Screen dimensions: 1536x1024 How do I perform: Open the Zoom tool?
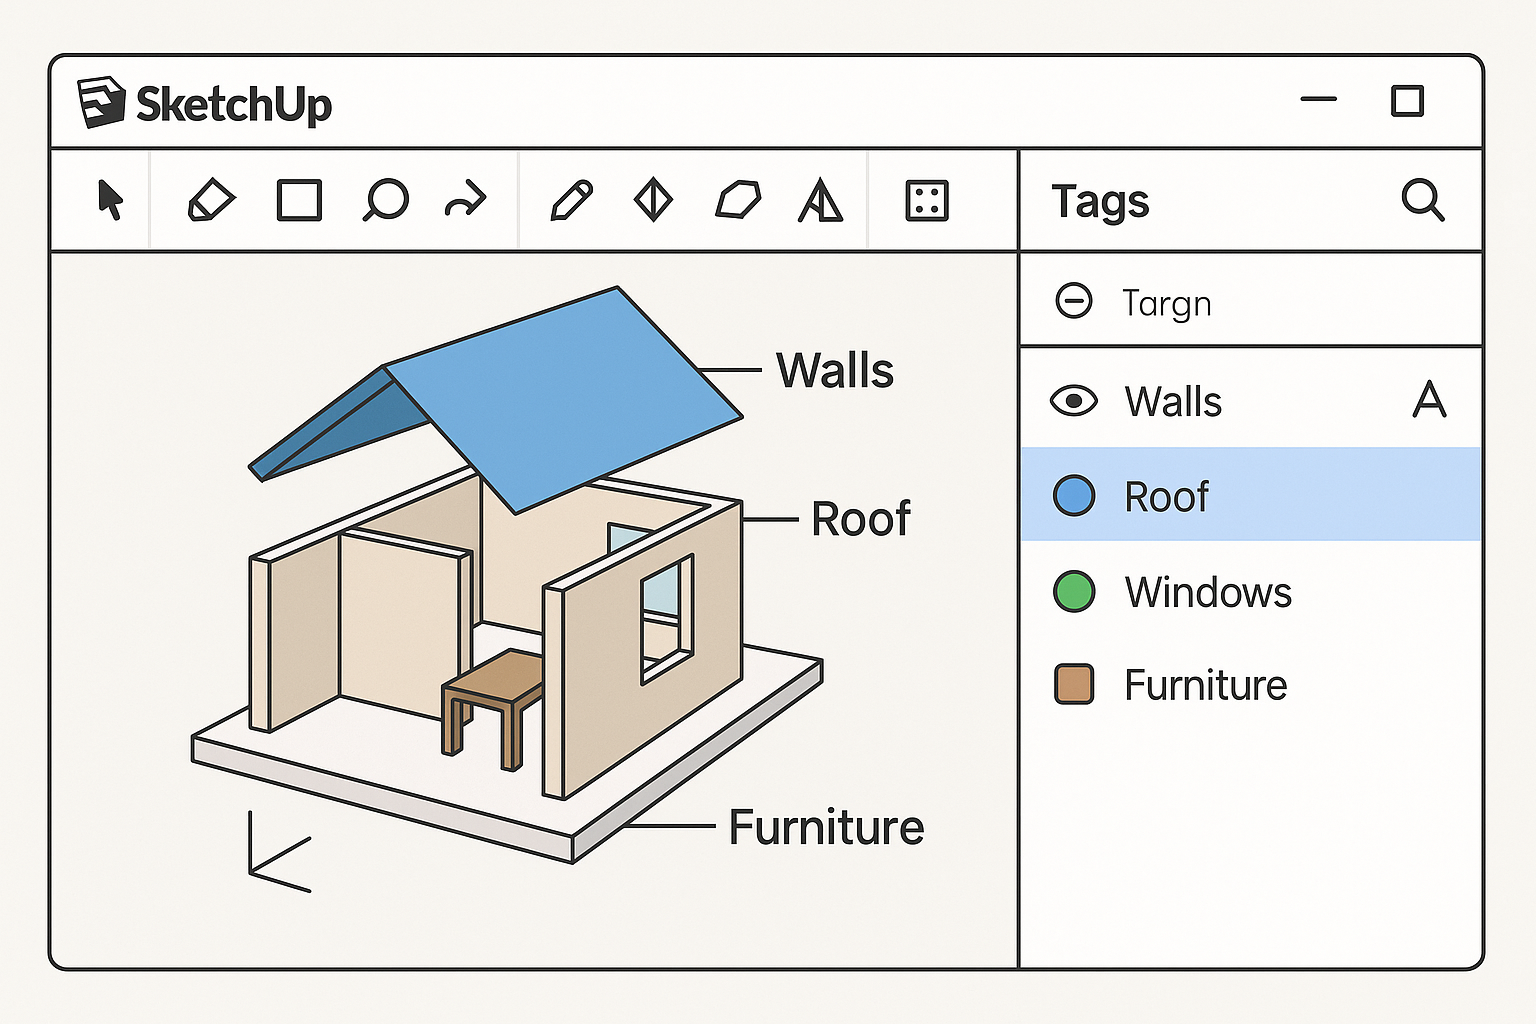(385, 200)
